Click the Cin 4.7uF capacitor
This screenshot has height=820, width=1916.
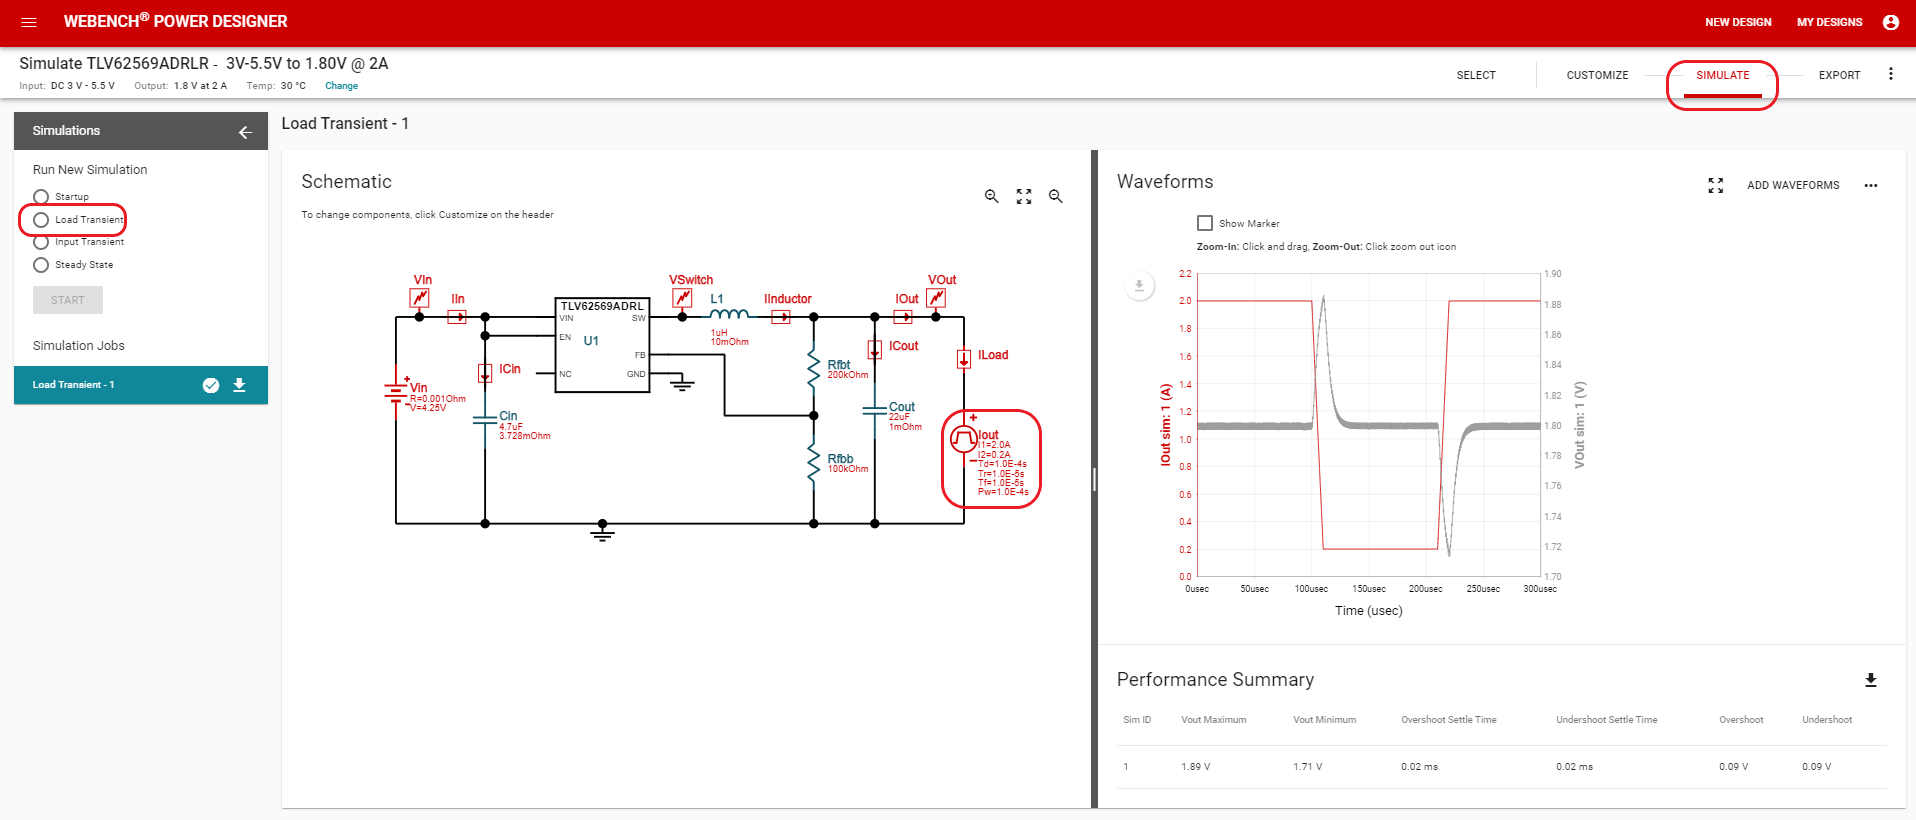[x=485, y=421]
